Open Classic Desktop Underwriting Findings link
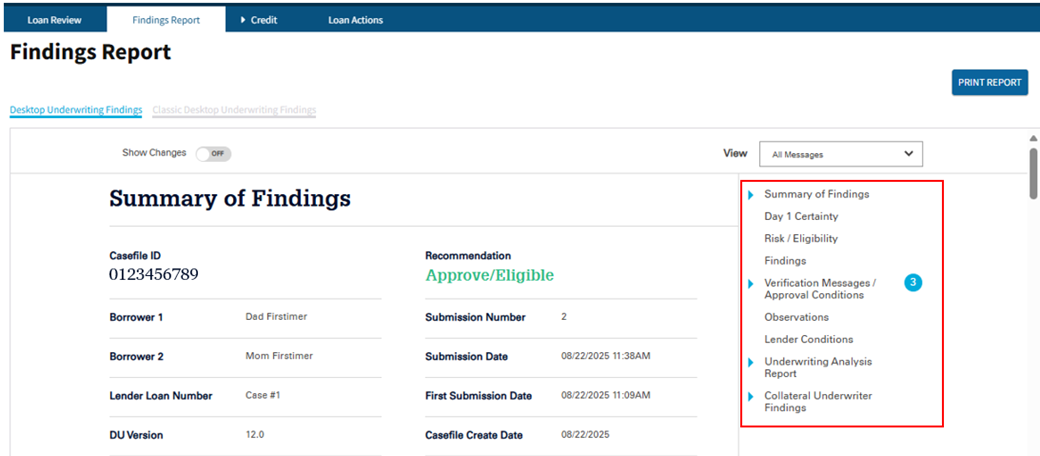 click(234, 110)
